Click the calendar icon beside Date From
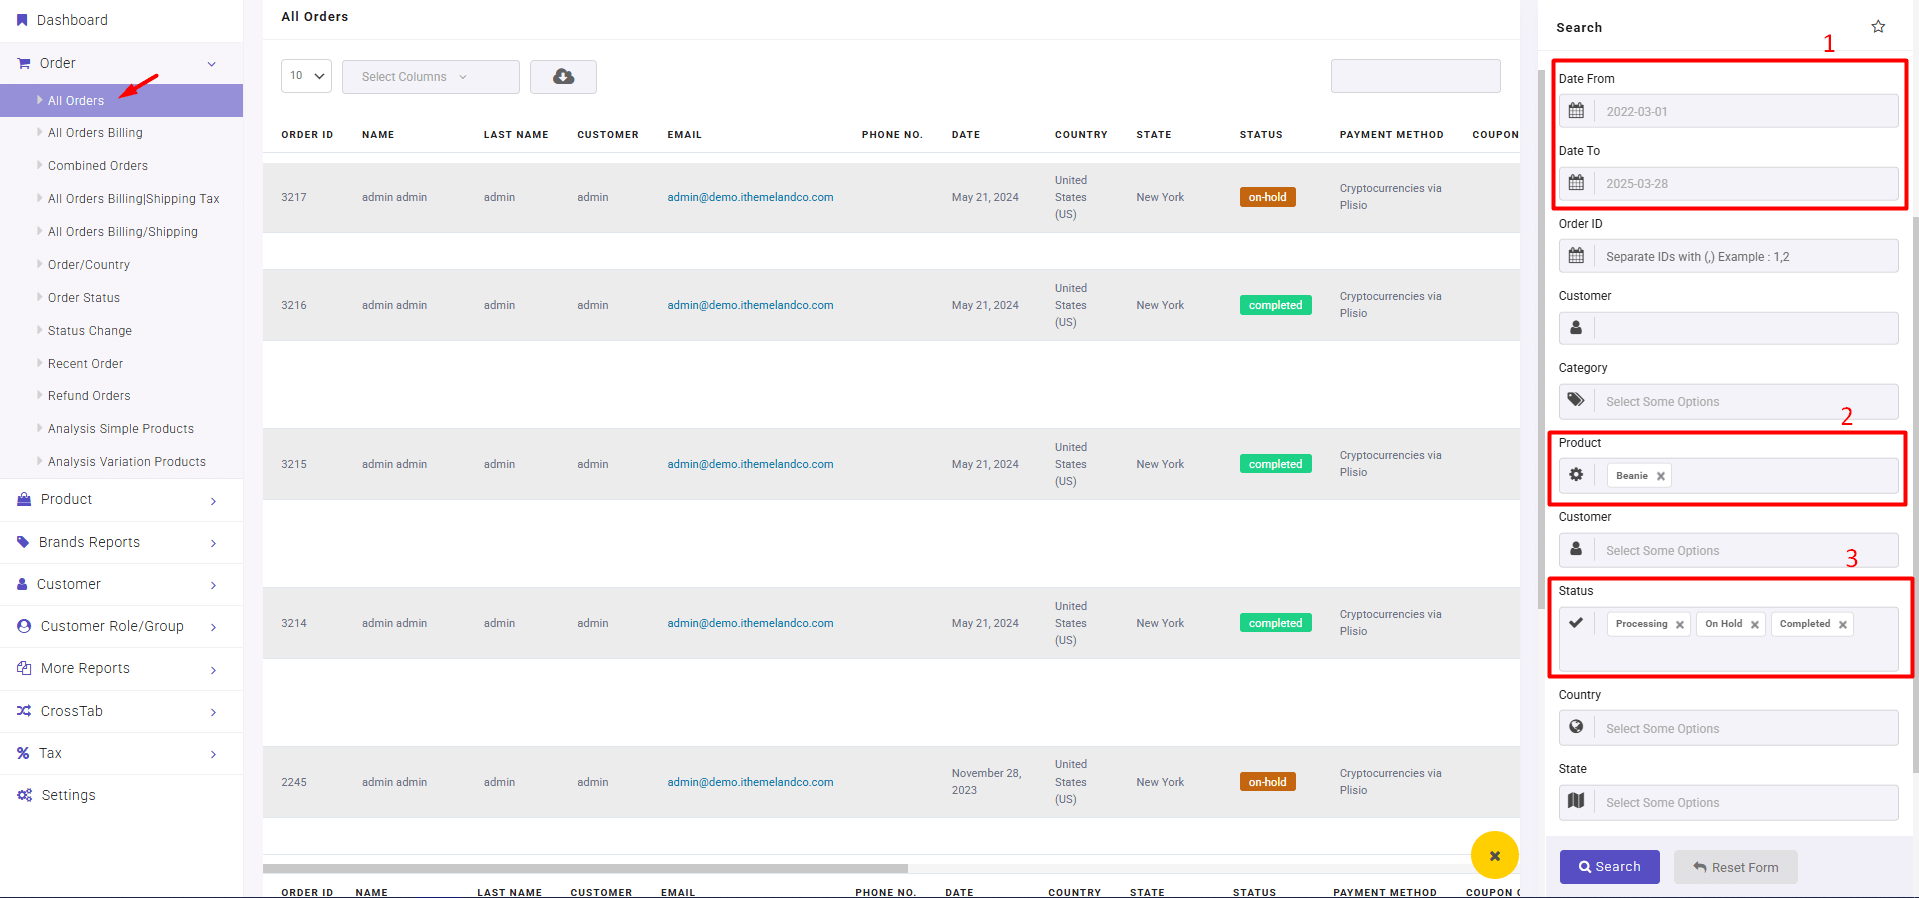1919x898 pixels. (1576, 111)
